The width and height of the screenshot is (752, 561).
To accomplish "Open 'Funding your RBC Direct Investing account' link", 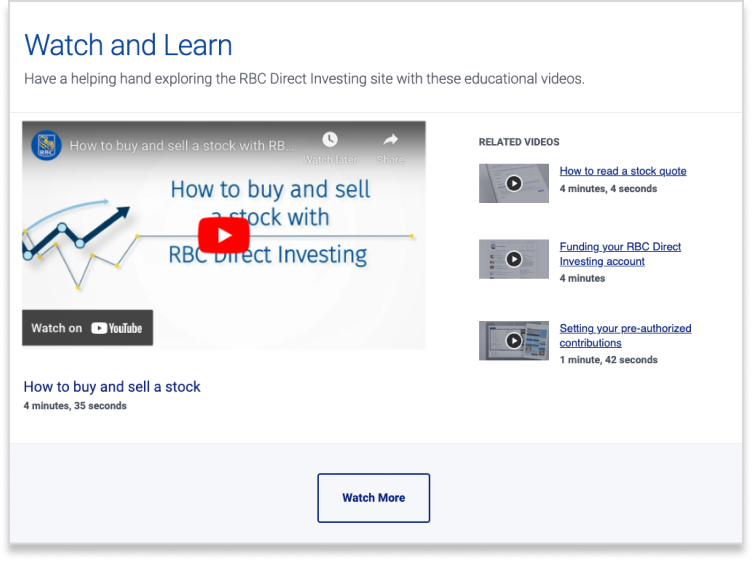I will point(620,254).
